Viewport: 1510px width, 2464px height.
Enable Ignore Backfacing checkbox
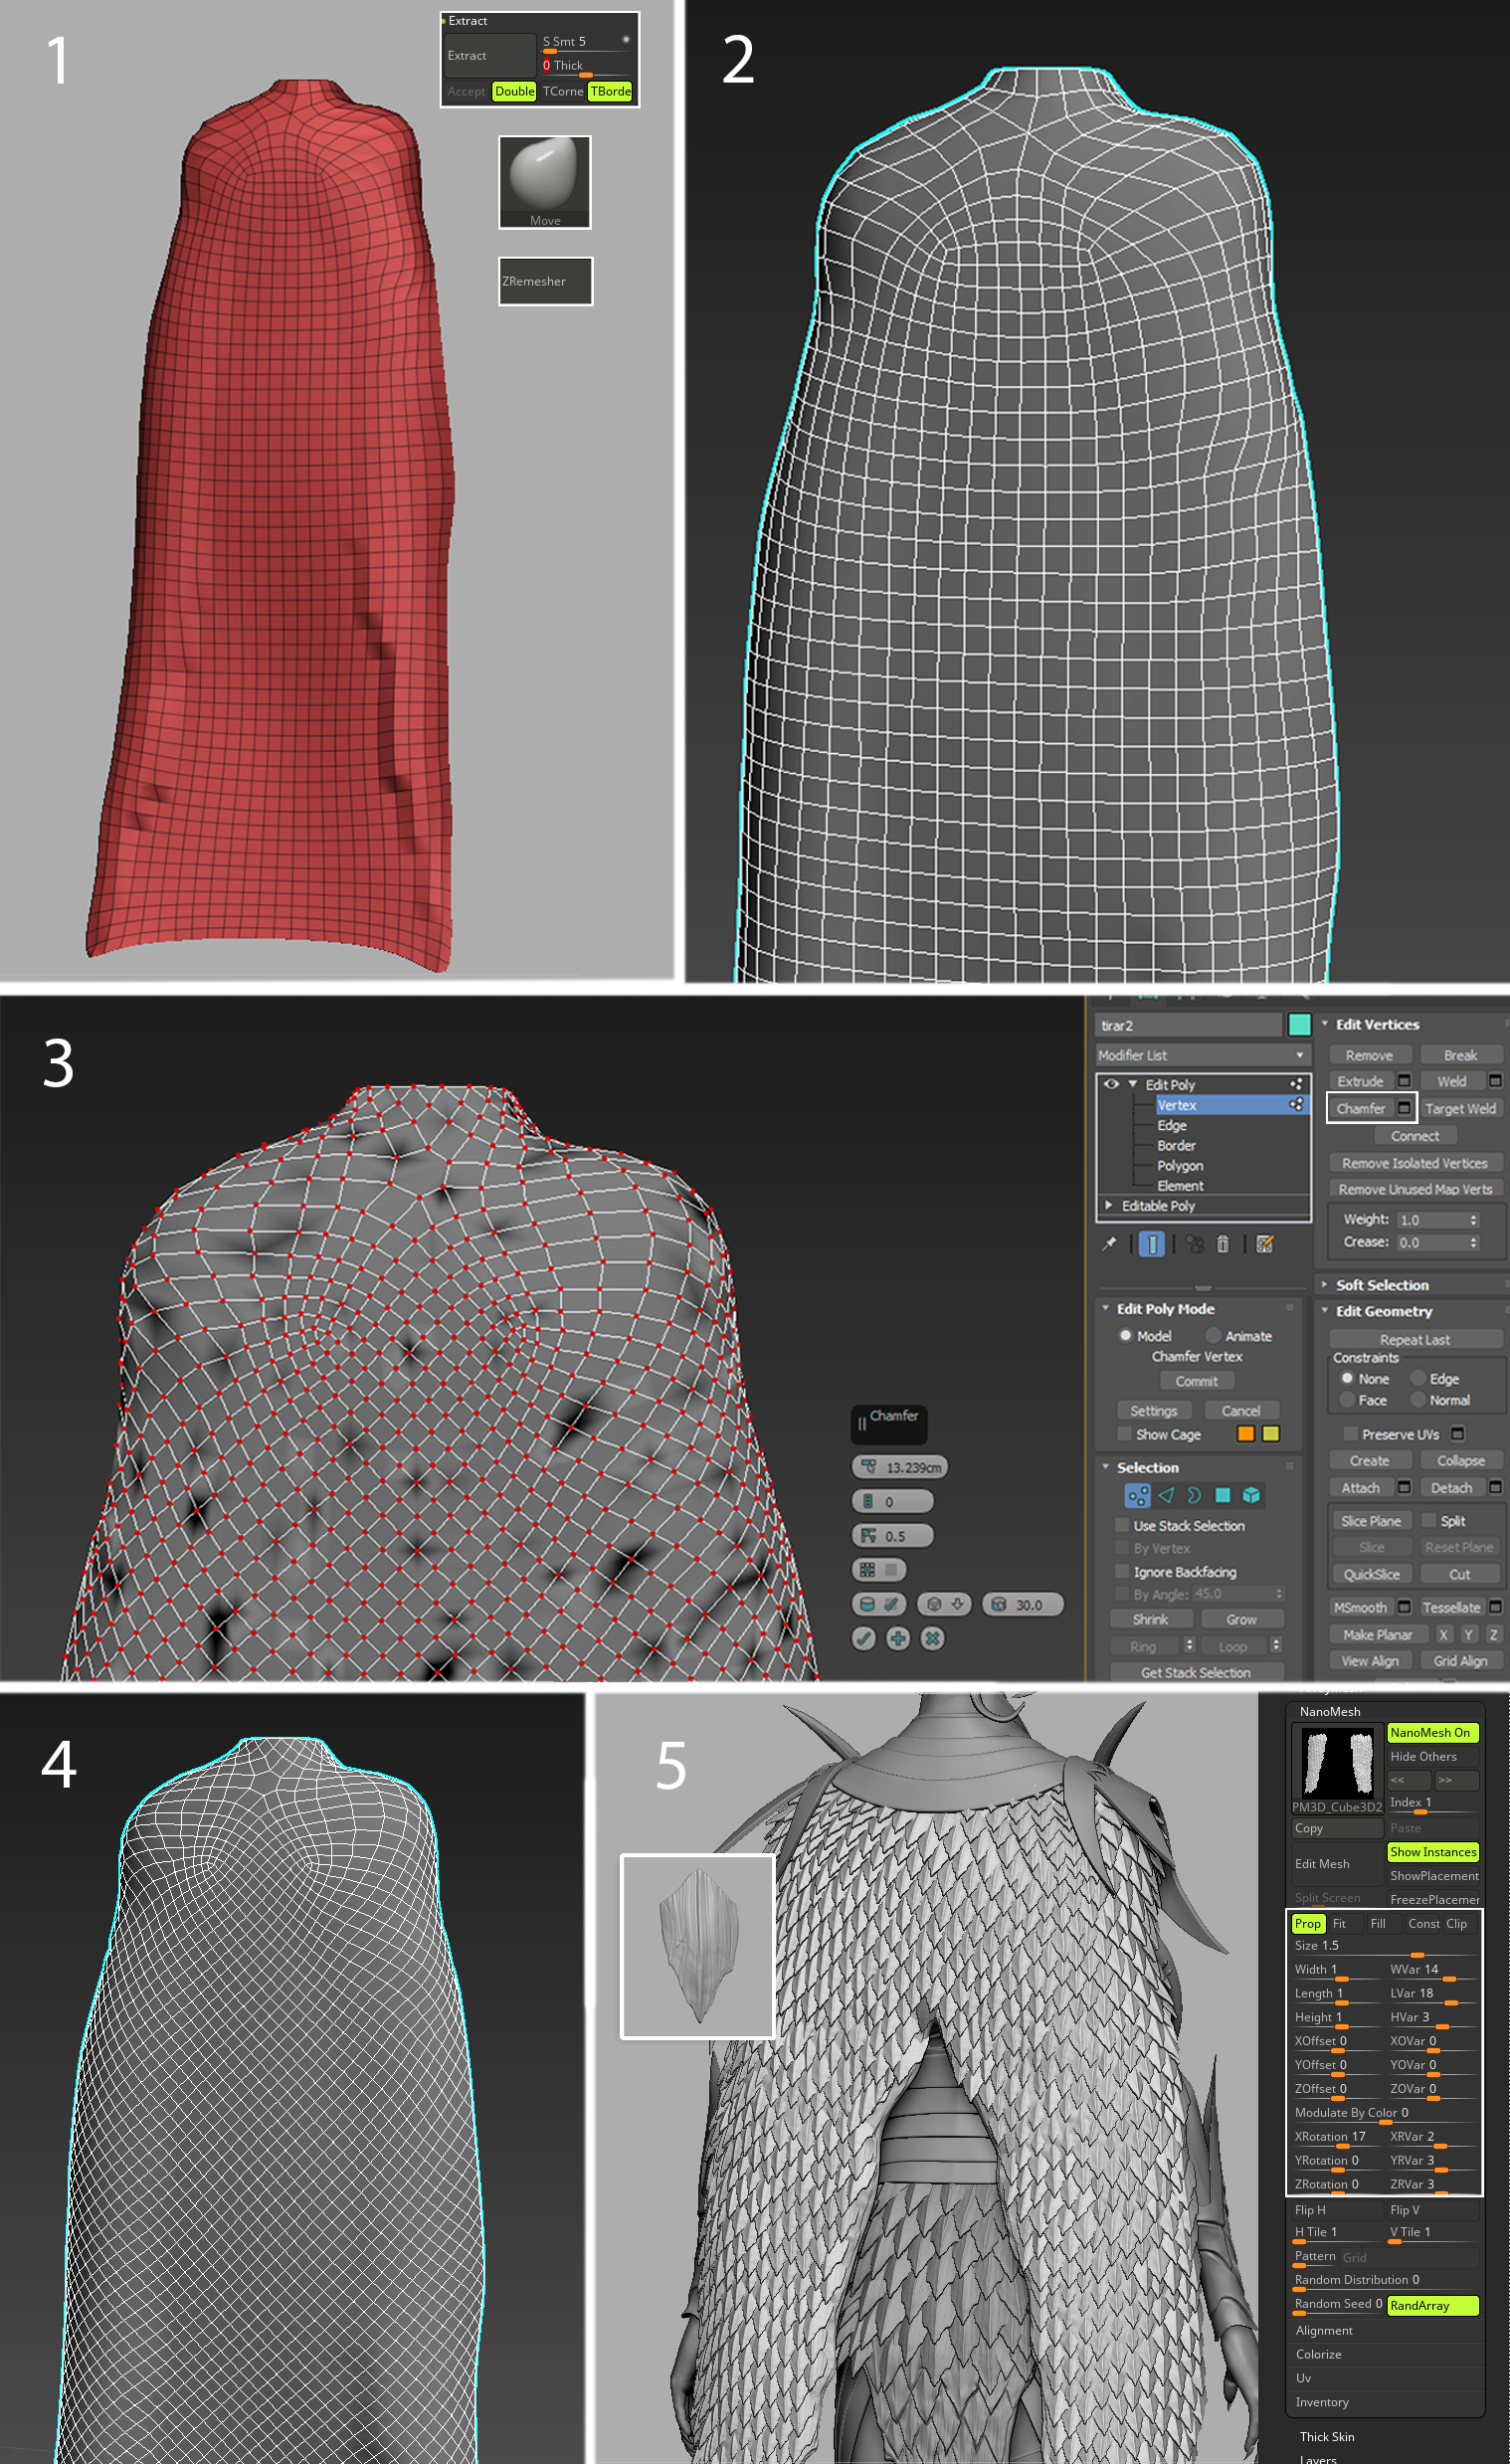click(x=1122, y=1572)
